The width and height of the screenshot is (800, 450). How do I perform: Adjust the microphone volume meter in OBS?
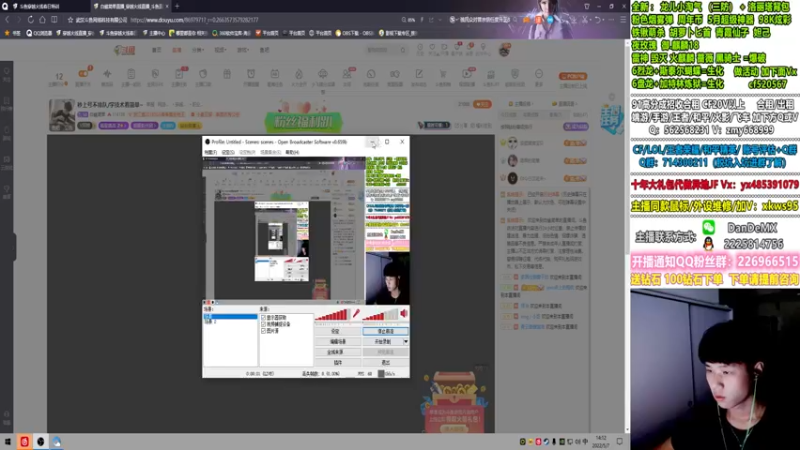[332, 314]
